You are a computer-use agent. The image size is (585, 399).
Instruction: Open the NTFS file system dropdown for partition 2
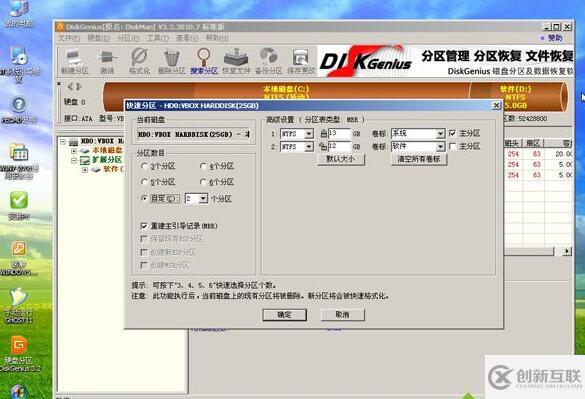click(x=309, y=147)
